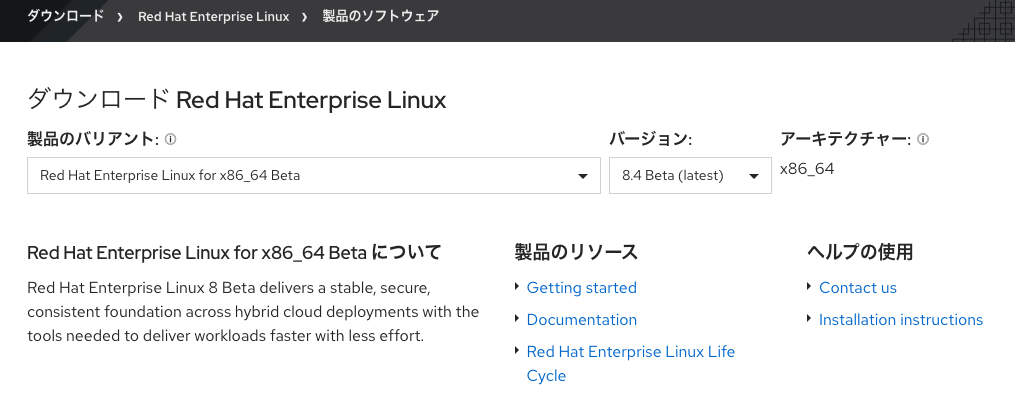Open Red Hat Enterprise Linux Life Cycle link
The height and width of the screenshot is (396, 1015).
630,364
